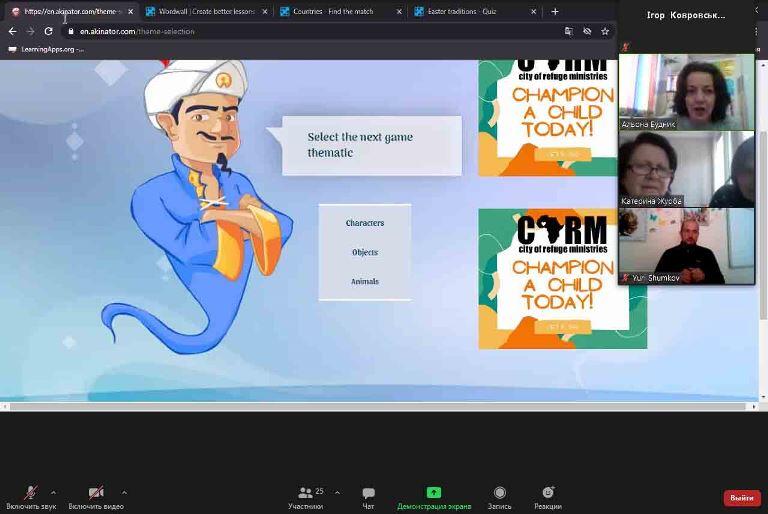Image resolution: width=768 pixels, height=514 pixels.
Task: Switch to Easter traditions - Quiz tab
Action: click(x=475, y=11)
